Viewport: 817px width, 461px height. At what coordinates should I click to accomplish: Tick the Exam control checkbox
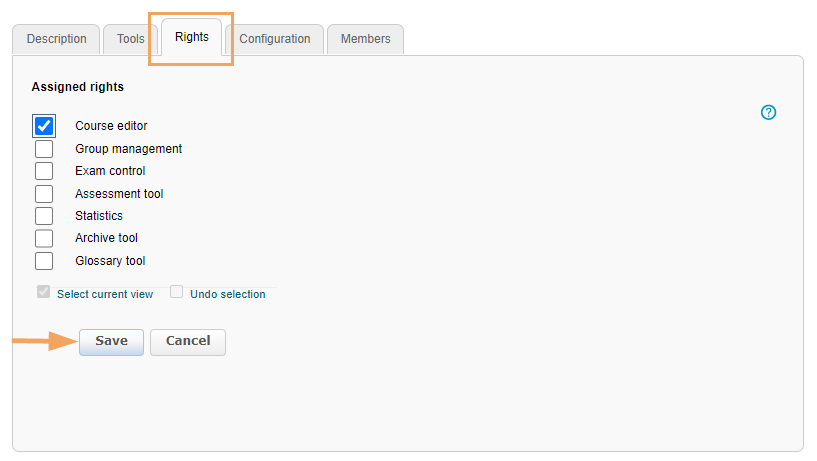click(x=44, y=171)
